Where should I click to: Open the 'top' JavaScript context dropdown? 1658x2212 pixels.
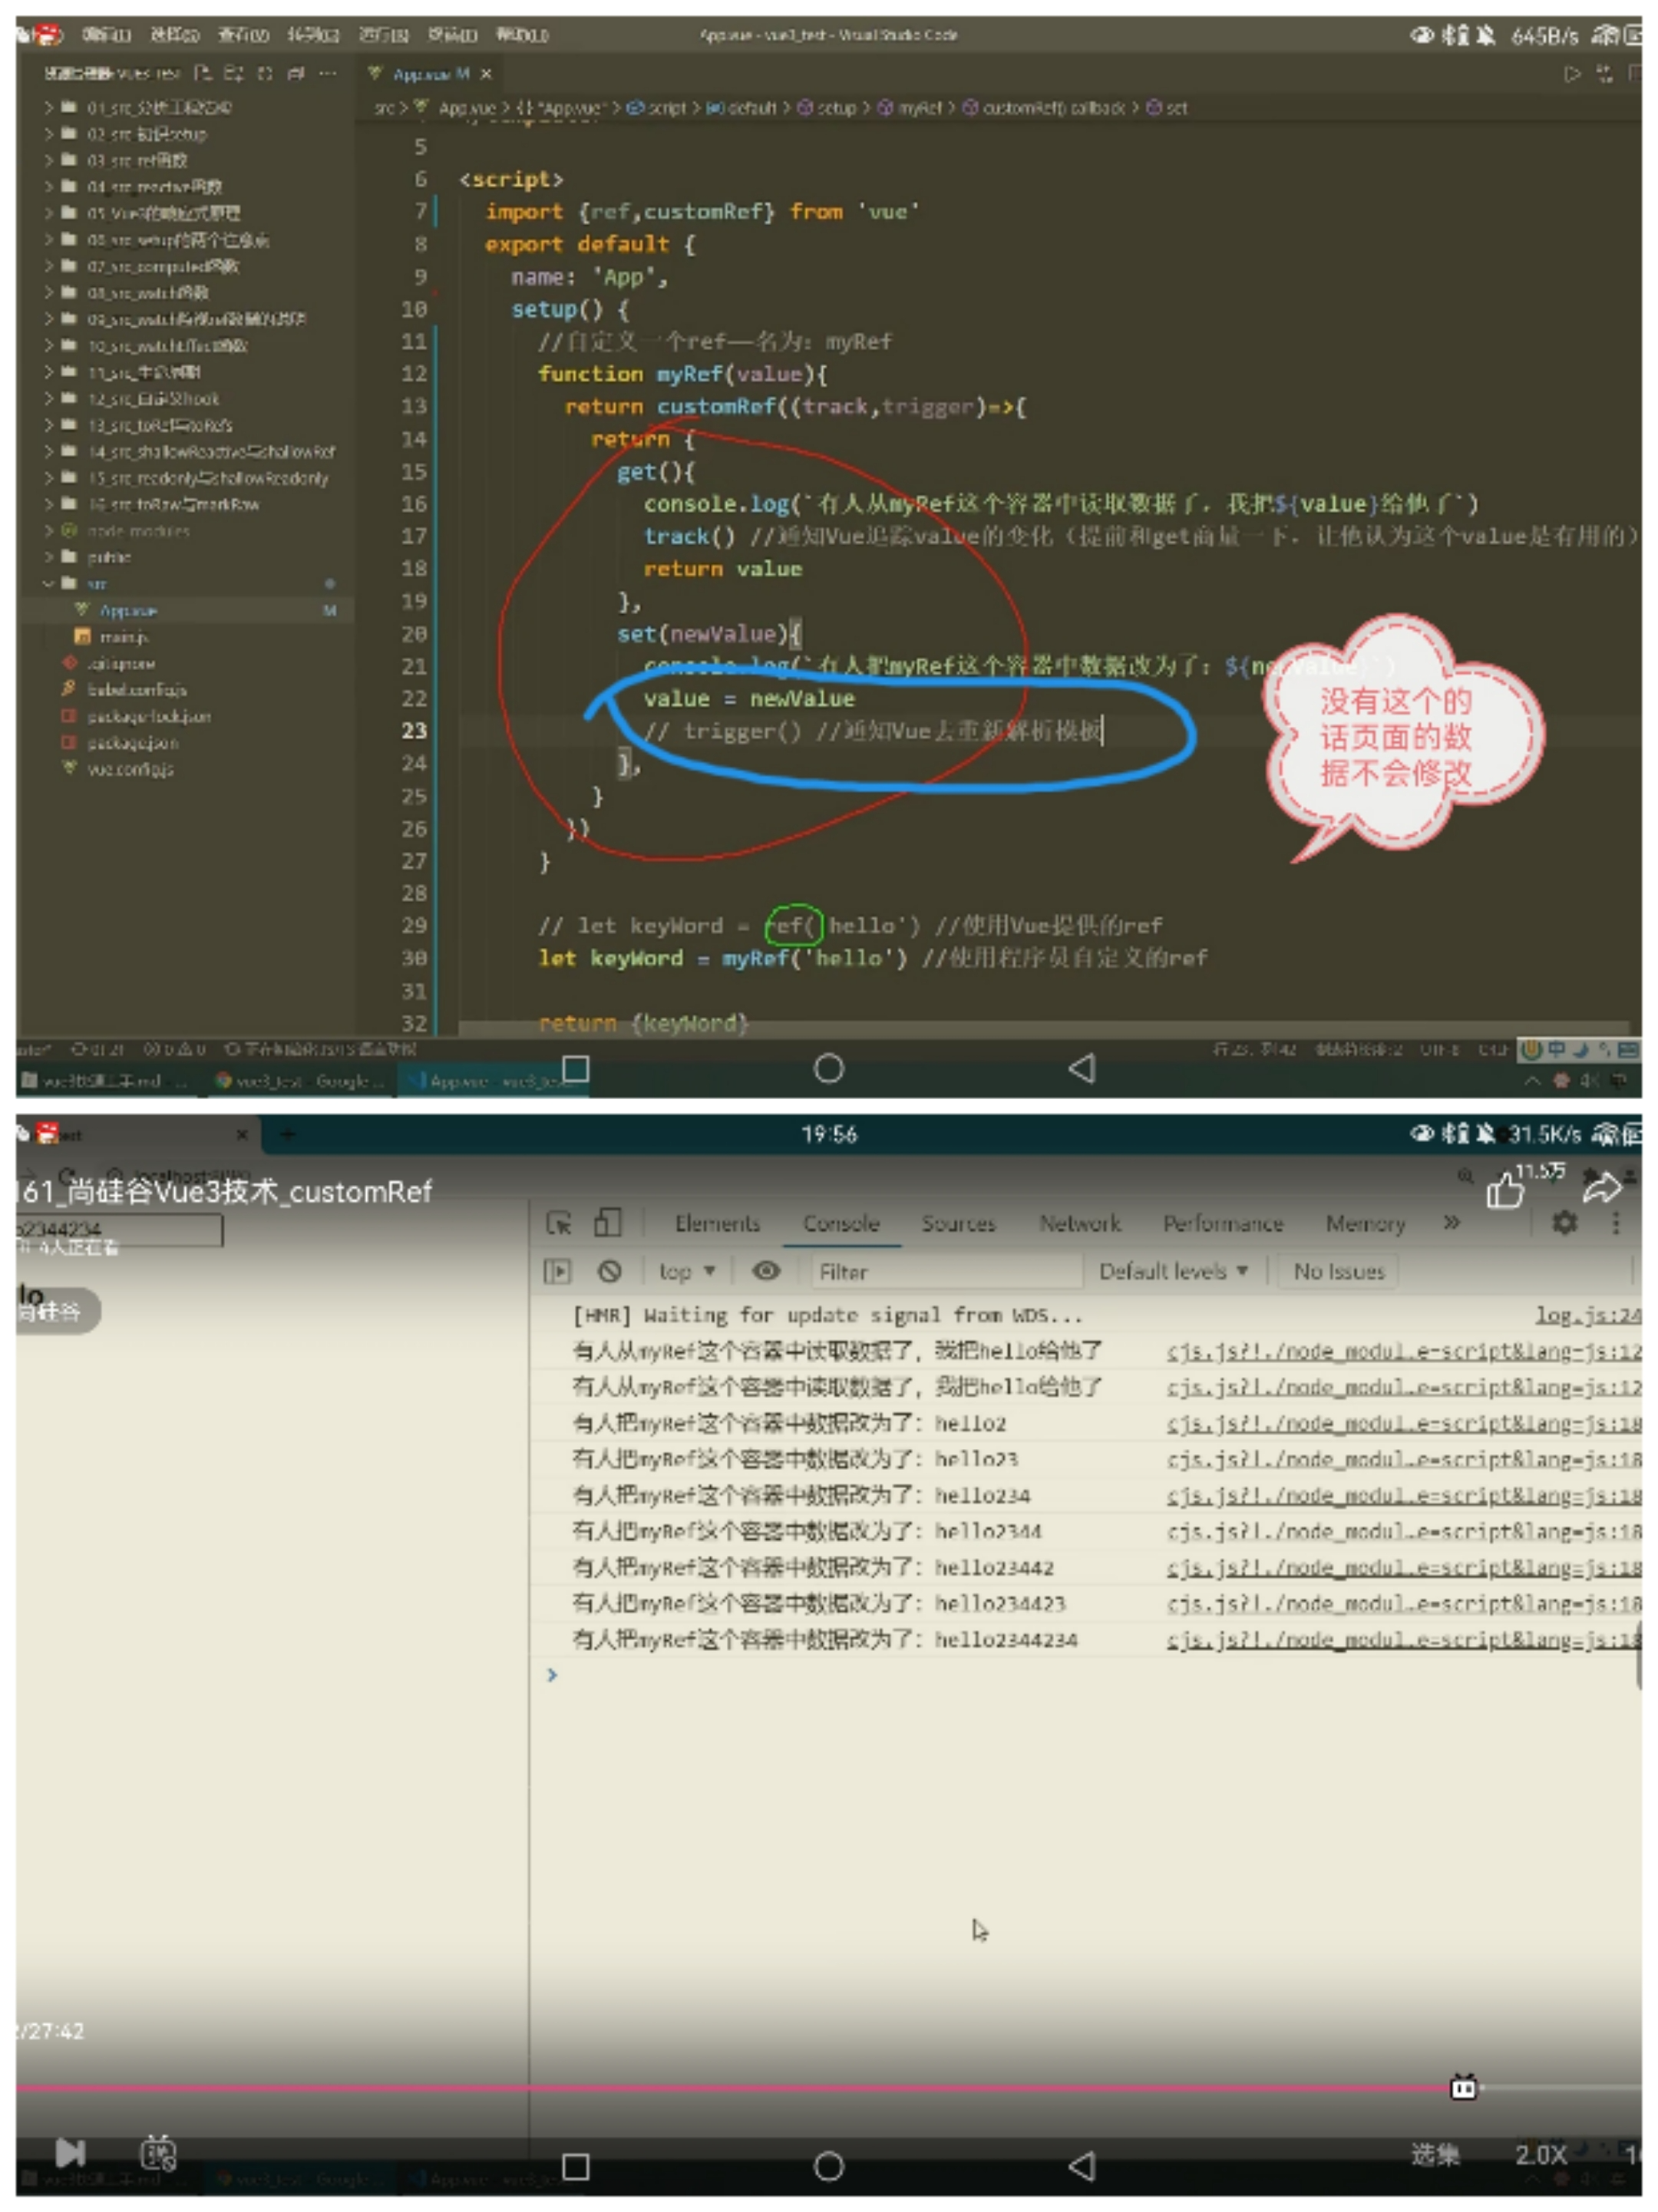687,1271
